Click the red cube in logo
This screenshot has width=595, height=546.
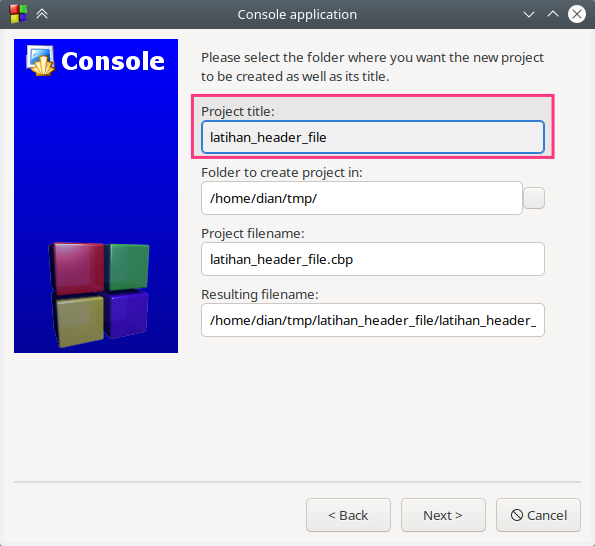click(x=77, y=267)
